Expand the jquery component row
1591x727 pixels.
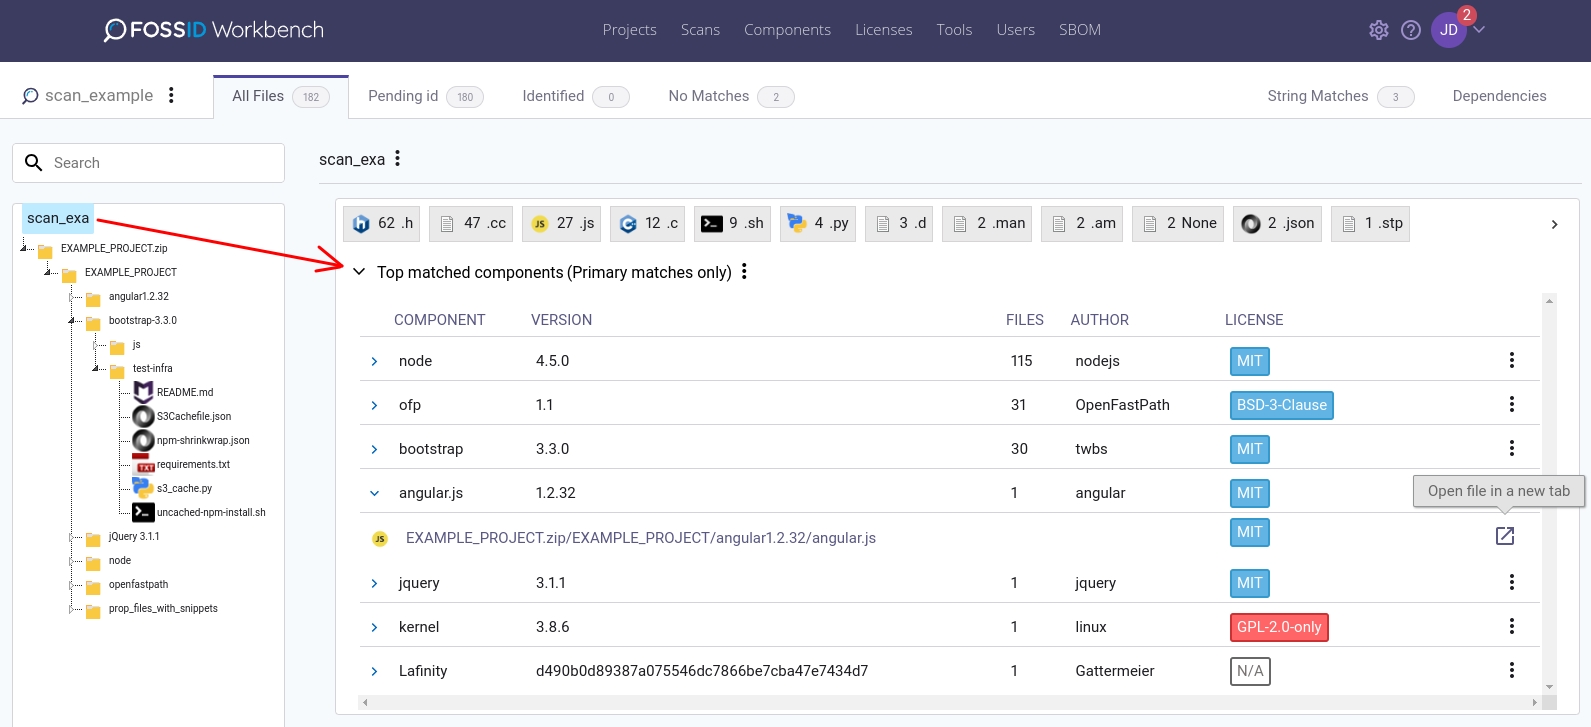pyautogui.click(x=375, y=583)
